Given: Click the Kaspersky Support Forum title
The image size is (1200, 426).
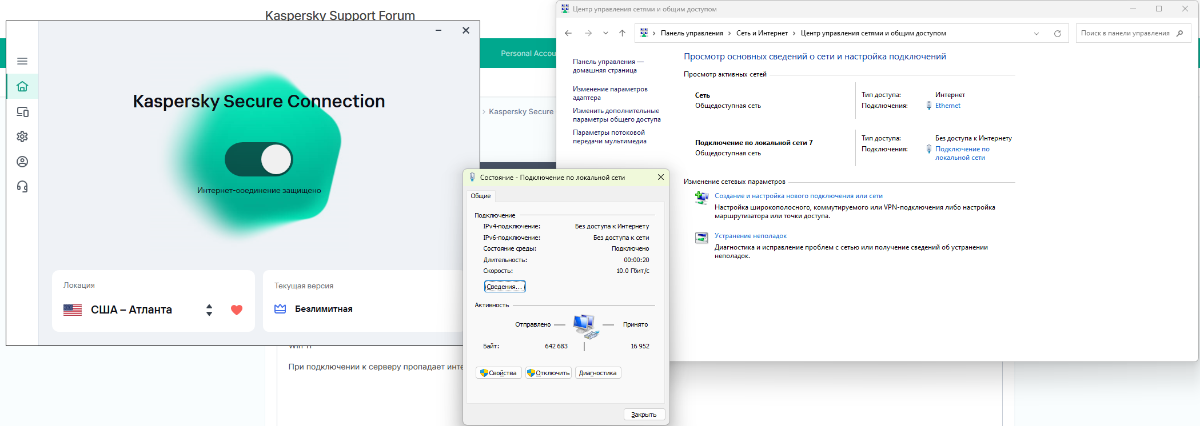Looking at the screenshot, I should tap(340, 16).
